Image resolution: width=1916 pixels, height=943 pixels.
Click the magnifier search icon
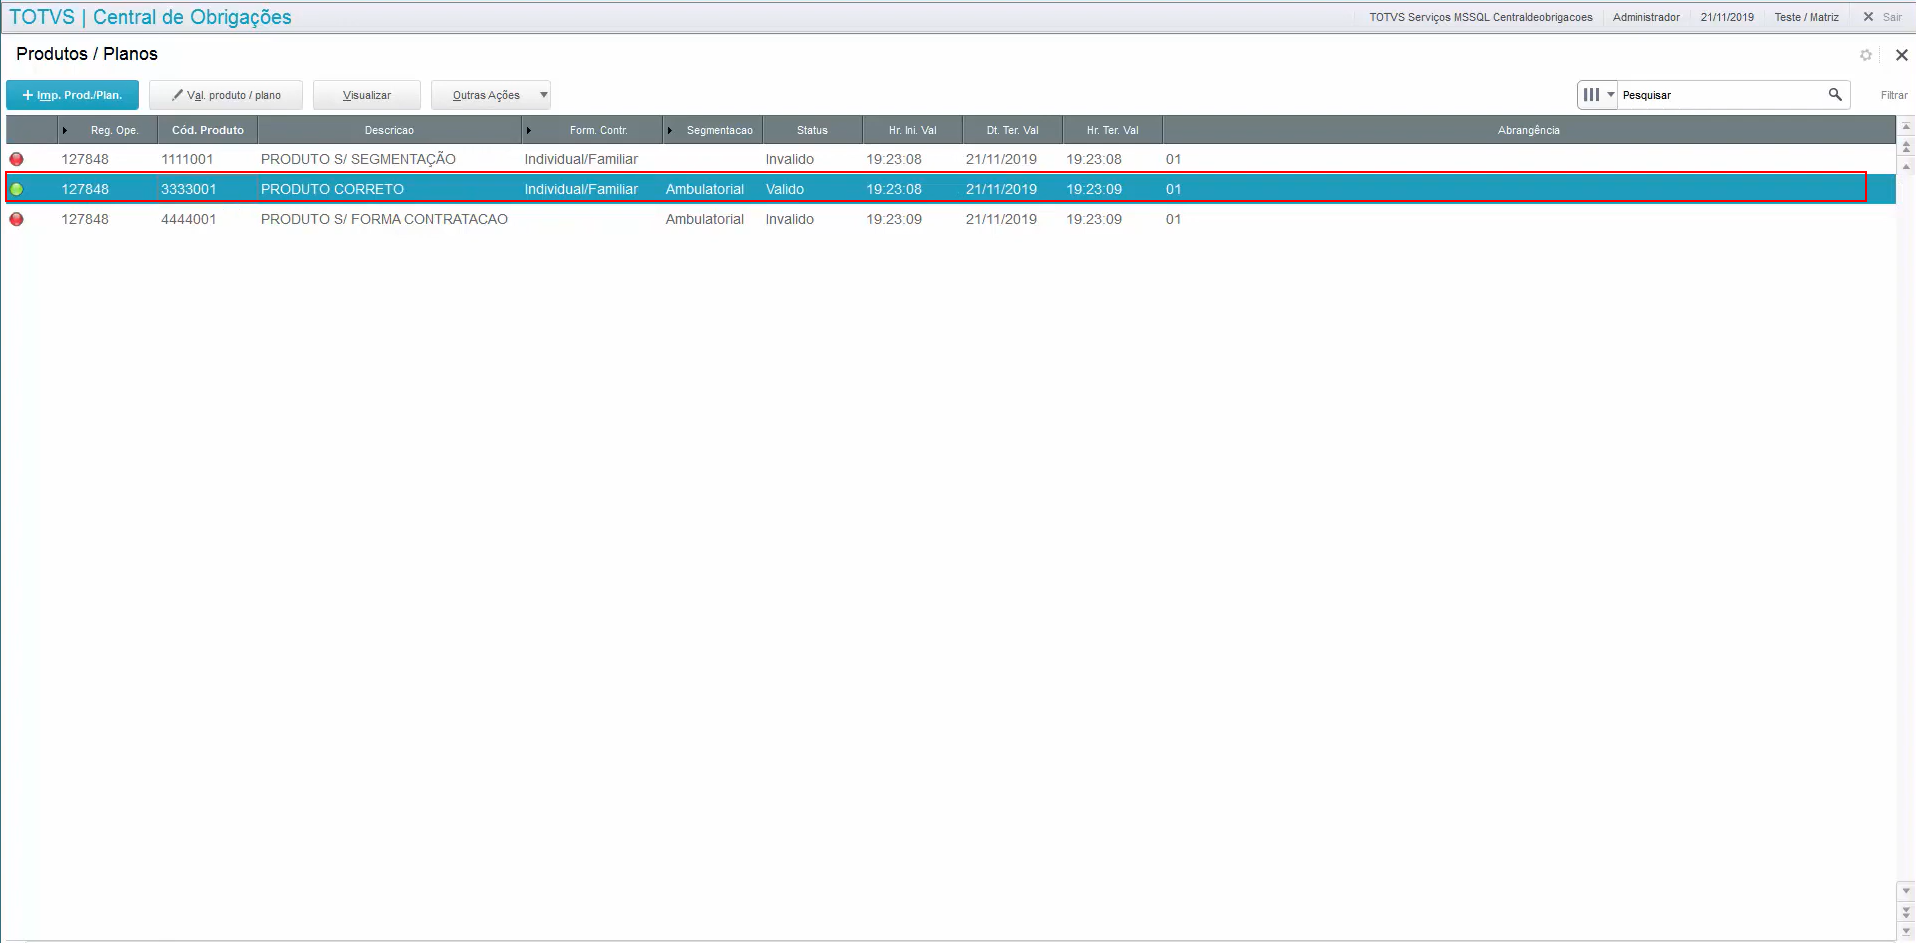tap(1835, 94)
